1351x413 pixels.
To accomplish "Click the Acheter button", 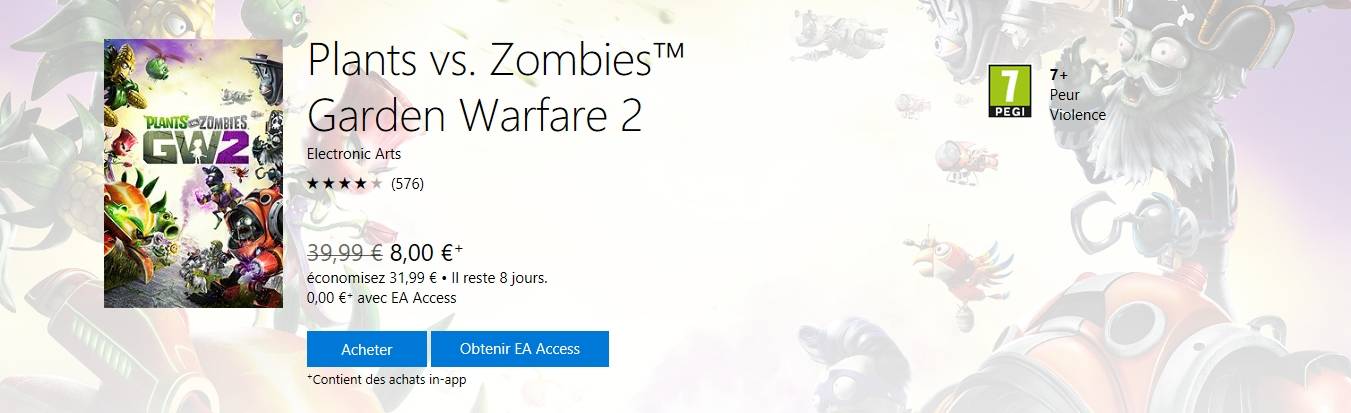I will [x=367, y=349].
